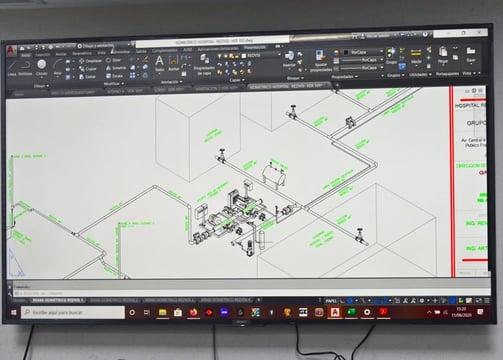
Task: Click the Estirar (stretch) tool
Action: [x=87, y=77]
